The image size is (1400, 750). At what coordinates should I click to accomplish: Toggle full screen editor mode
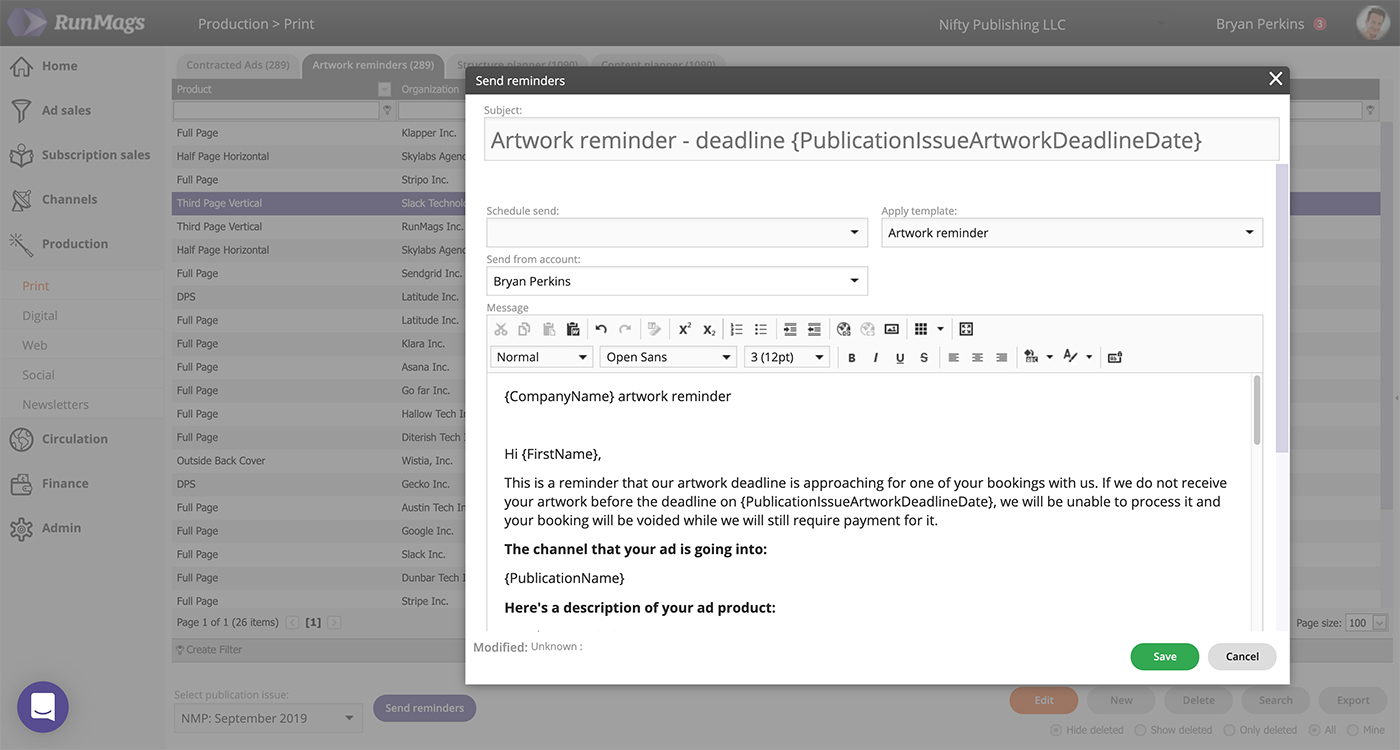(966, 329)
